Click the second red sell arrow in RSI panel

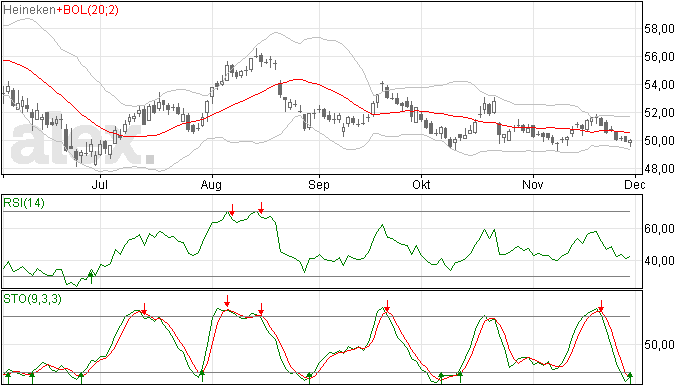coord(261,208)
